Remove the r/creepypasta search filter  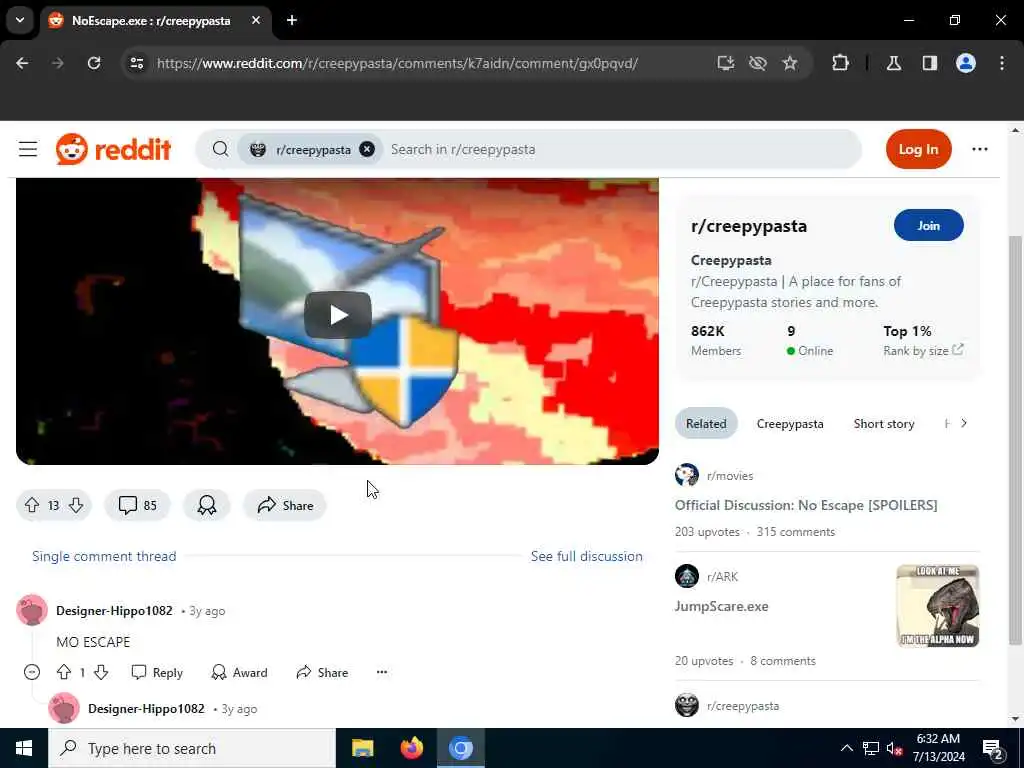tap(367, 150)
